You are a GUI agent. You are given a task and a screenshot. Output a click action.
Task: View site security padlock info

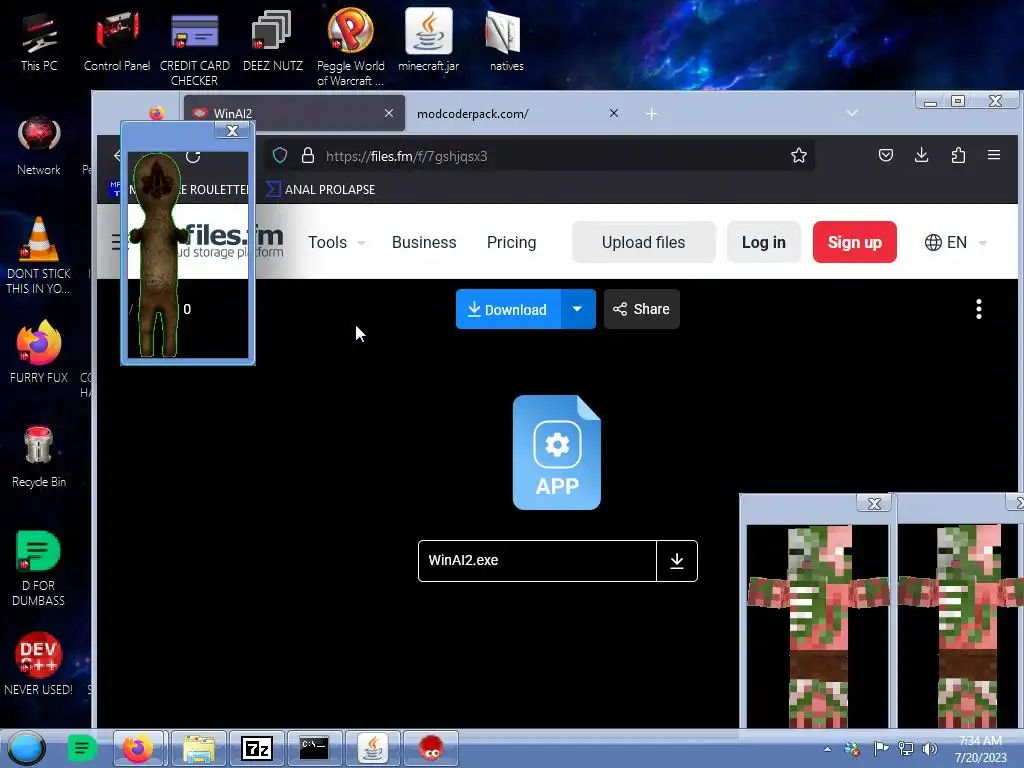308,155
